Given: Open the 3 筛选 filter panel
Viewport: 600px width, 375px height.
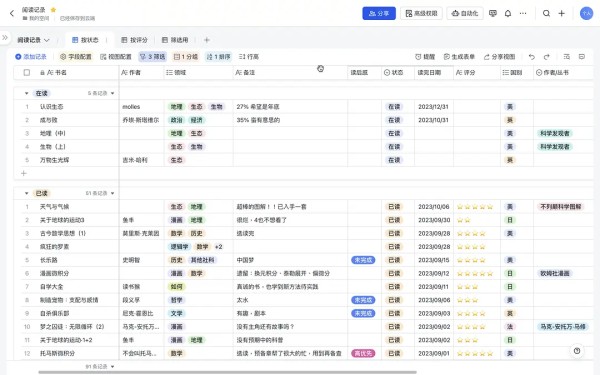Looking at the screenshot, I should click(x=153, y=57).
